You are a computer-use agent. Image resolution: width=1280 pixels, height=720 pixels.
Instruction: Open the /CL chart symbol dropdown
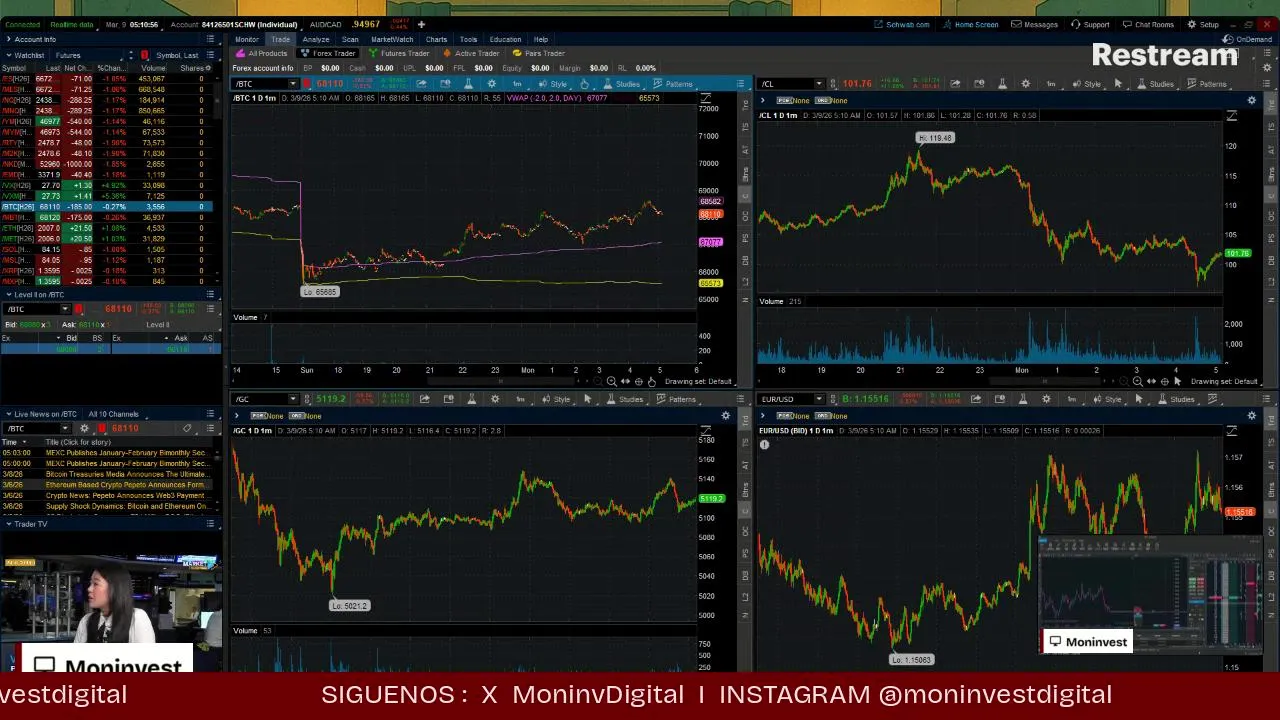[x=819, y=84]
